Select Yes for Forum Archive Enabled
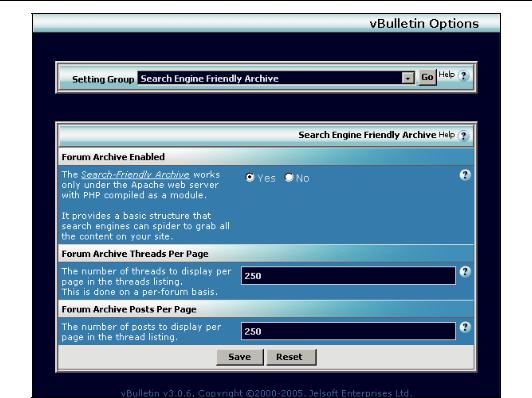This screenshot has height=398, width=532. tap(250, 177)
